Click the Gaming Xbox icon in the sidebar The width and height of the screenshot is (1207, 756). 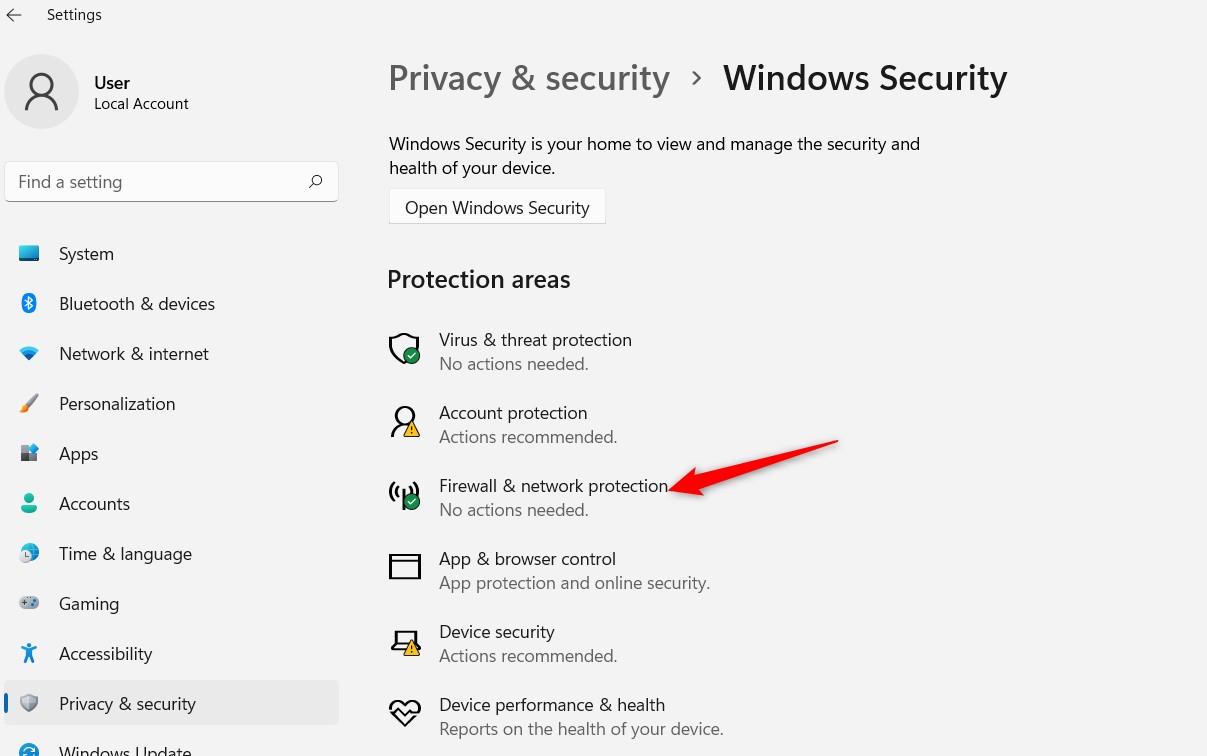click(30, 603)
